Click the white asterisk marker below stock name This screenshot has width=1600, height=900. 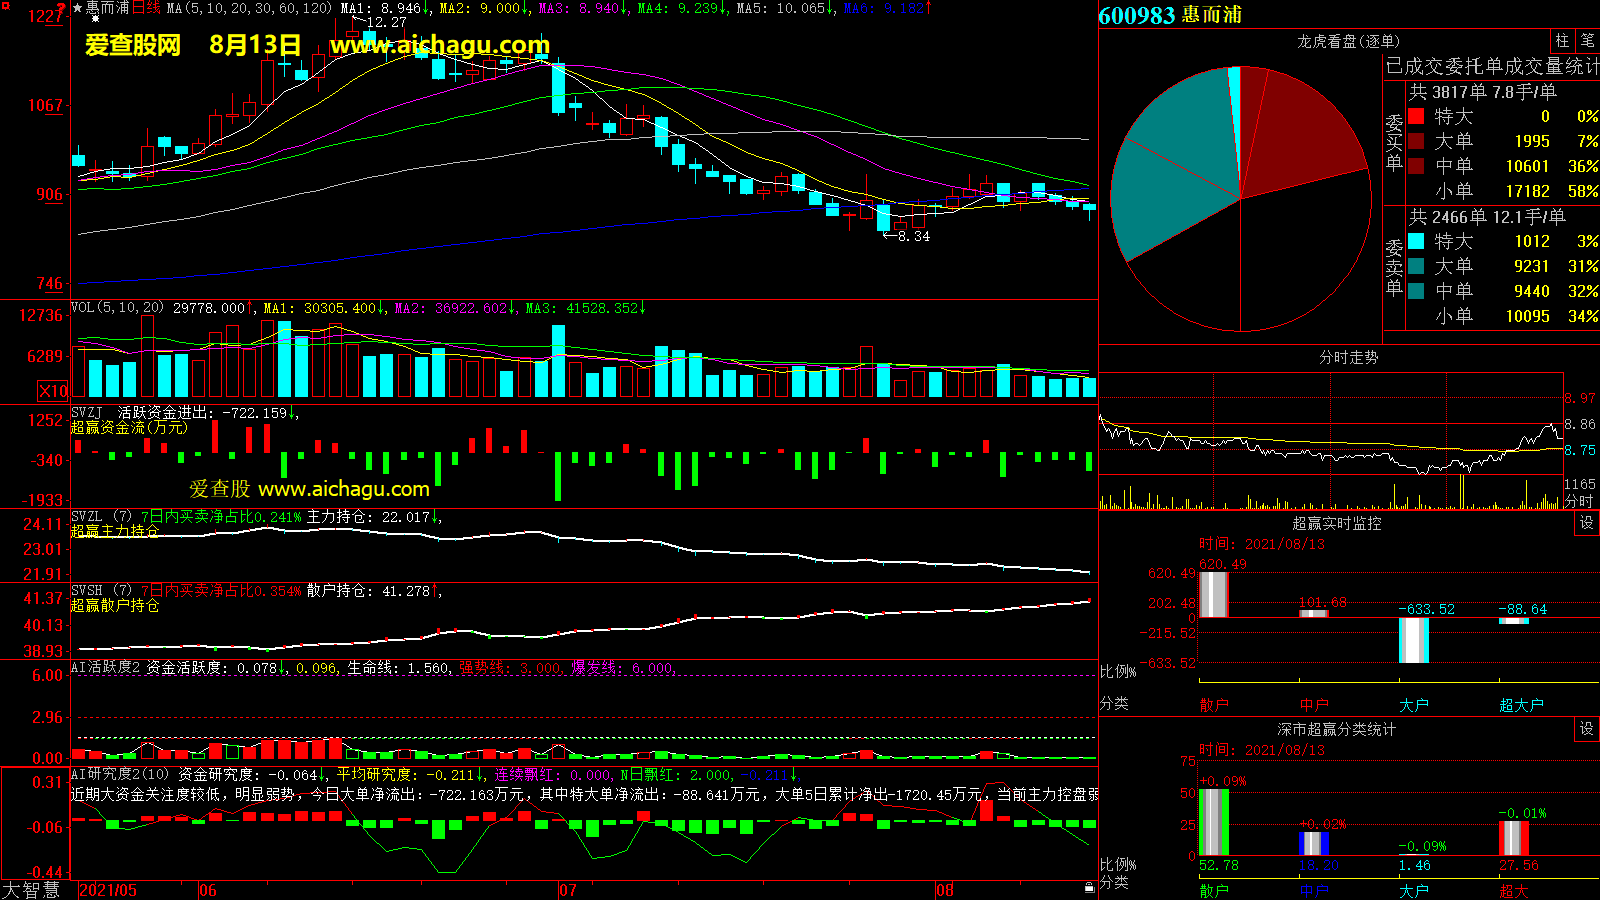(95, 19)
